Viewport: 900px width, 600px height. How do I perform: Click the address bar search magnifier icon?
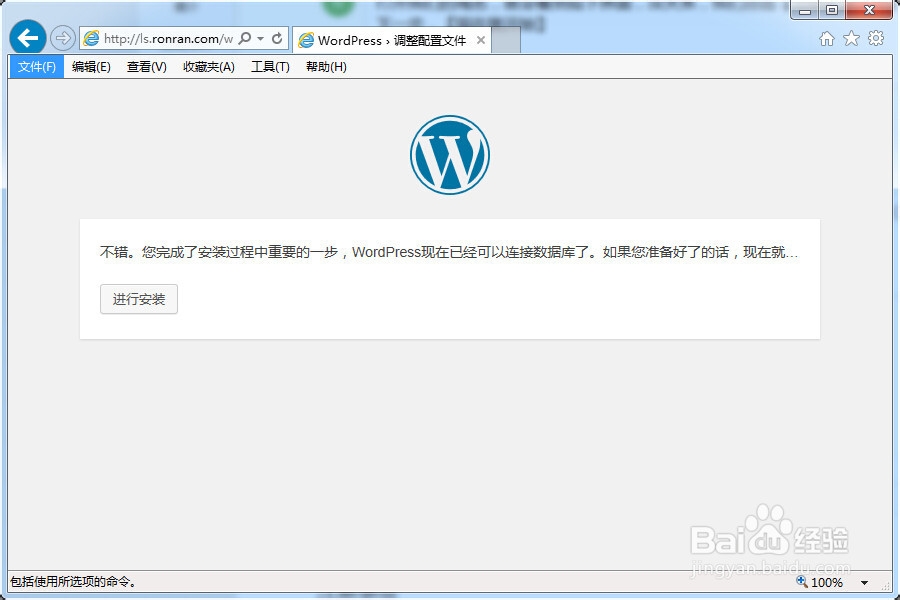click(245, 38)
